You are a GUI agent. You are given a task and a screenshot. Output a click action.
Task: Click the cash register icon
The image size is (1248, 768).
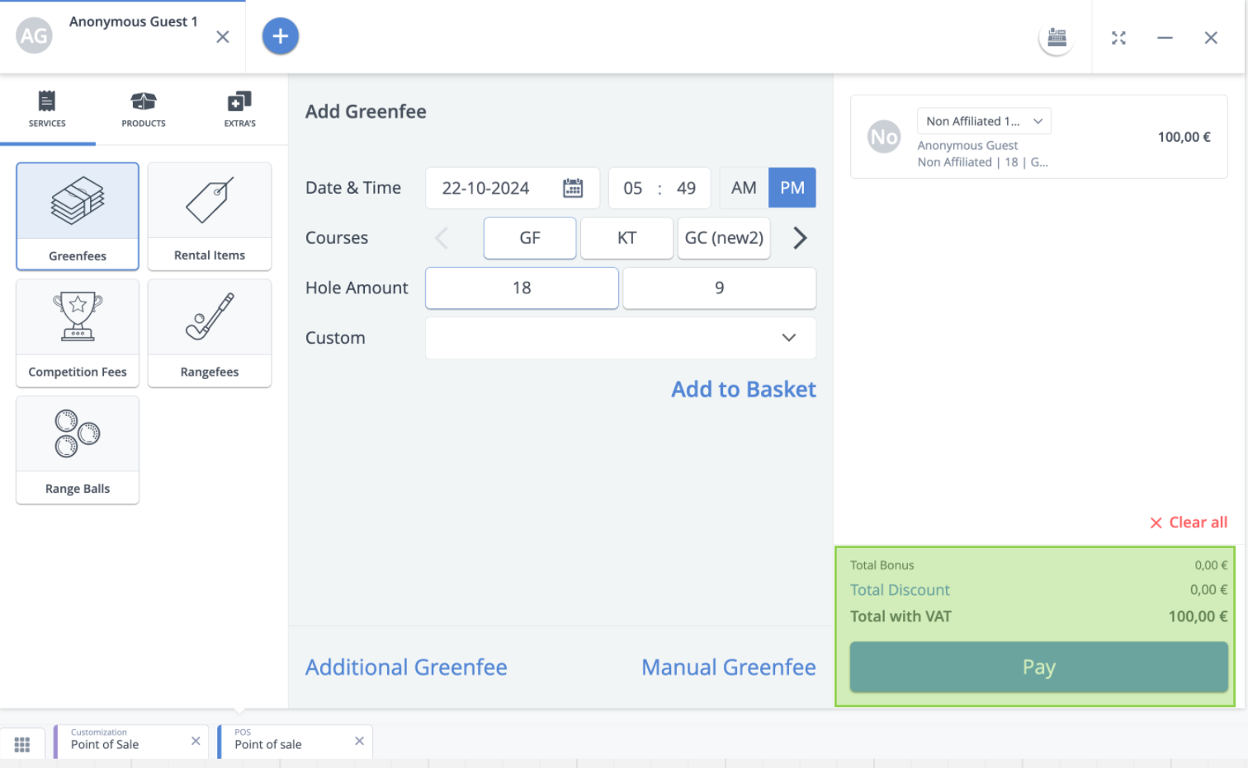click(1056, 38)
